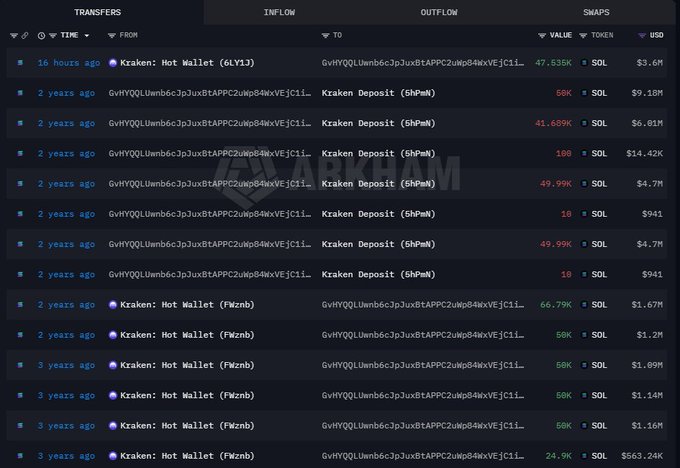Open the '16 hours ago' transaction link

[x=69, y=63]
